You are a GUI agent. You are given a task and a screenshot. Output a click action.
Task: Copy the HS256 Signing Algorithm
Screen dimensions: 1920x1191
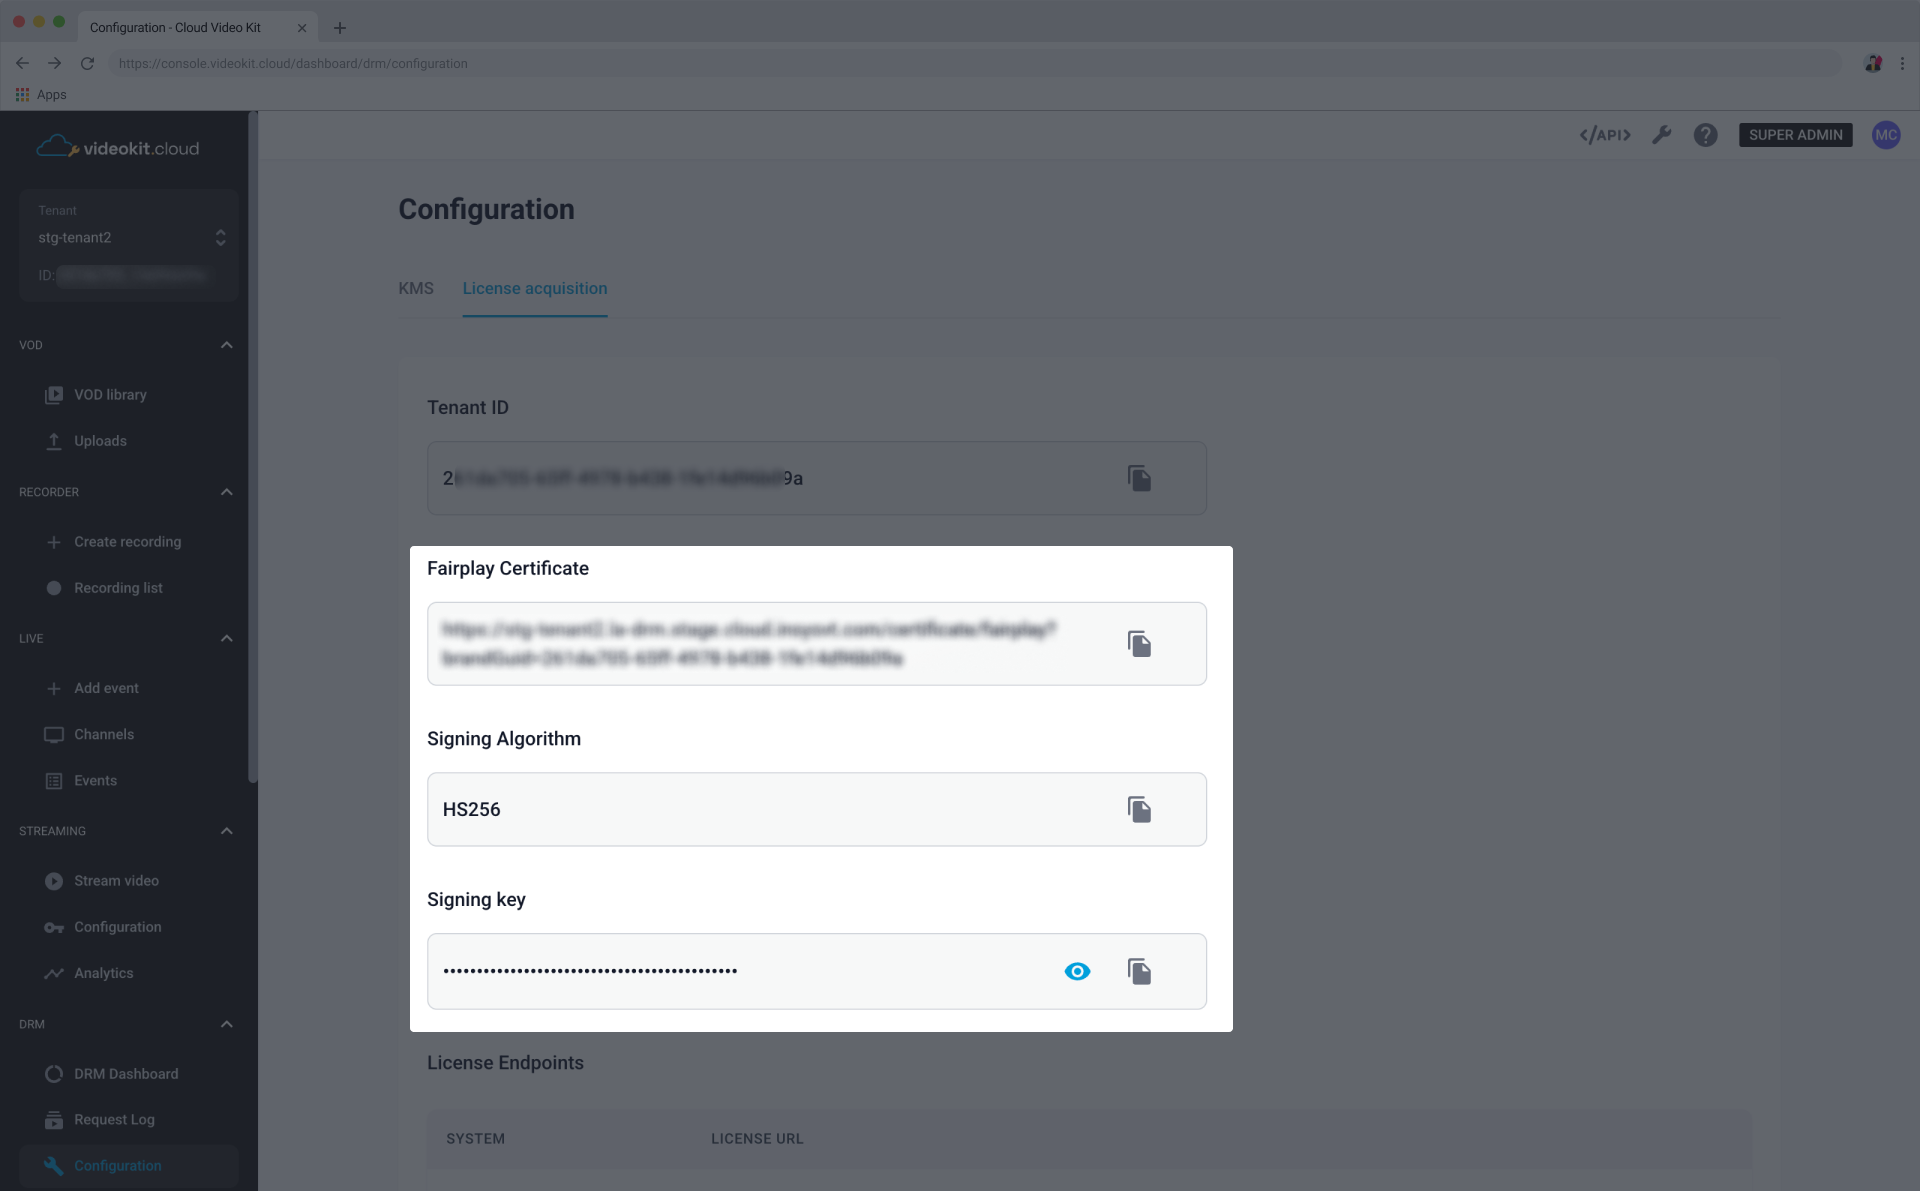1140,809
